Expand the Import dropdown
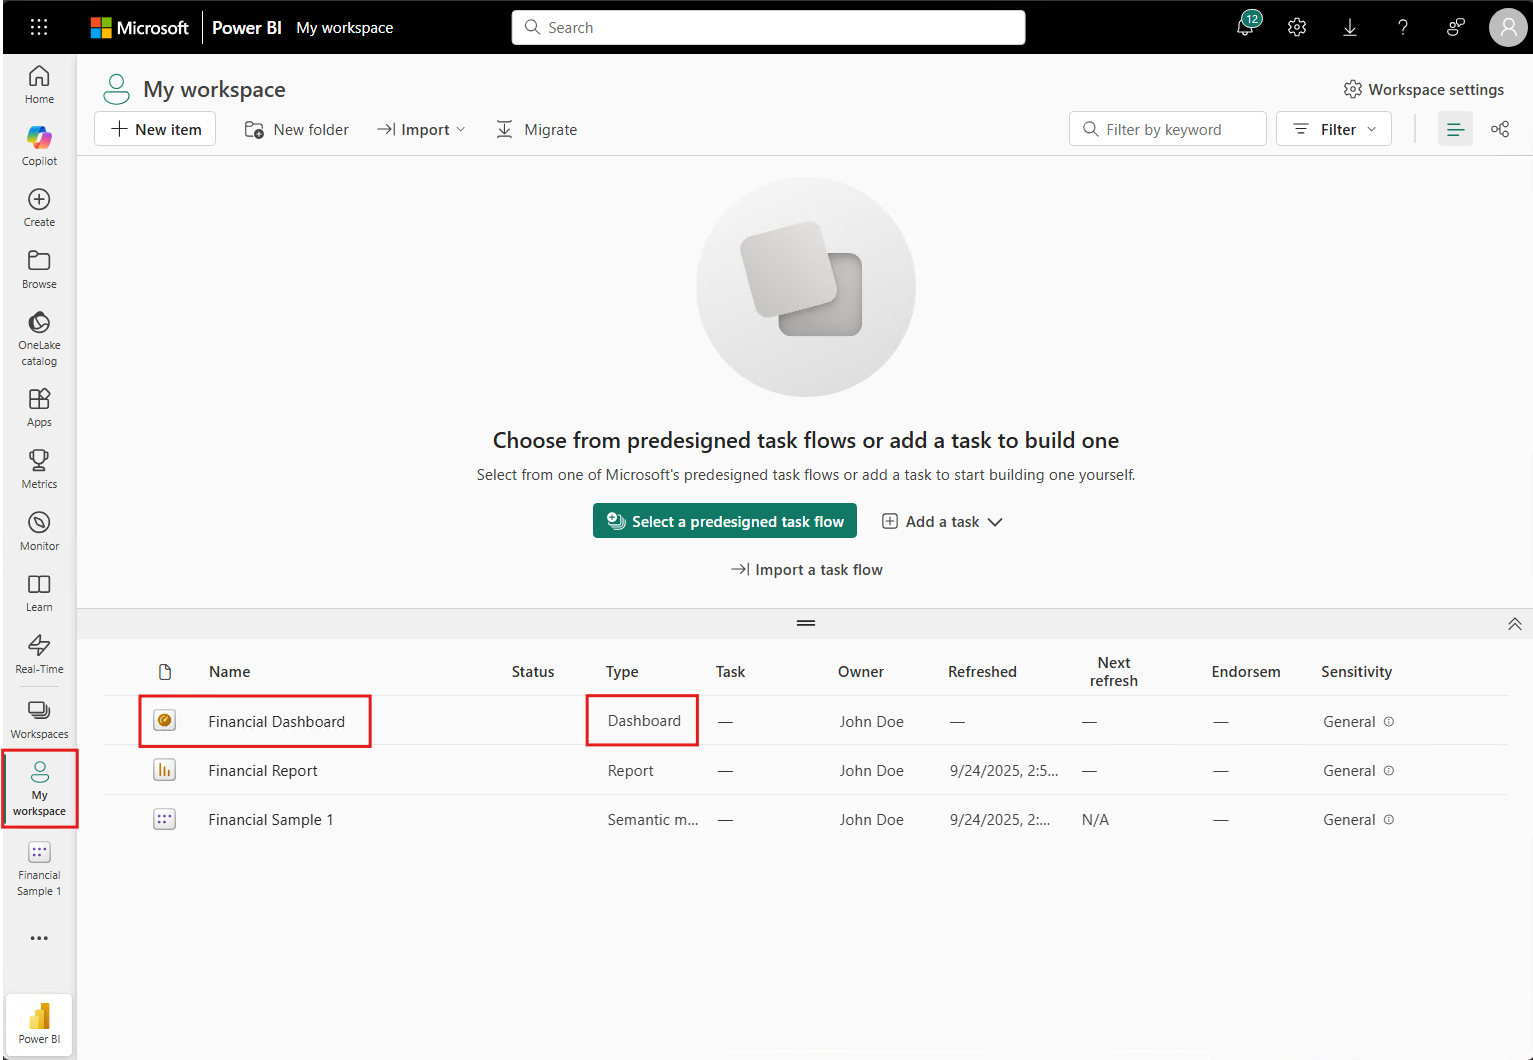 (421, 128)
